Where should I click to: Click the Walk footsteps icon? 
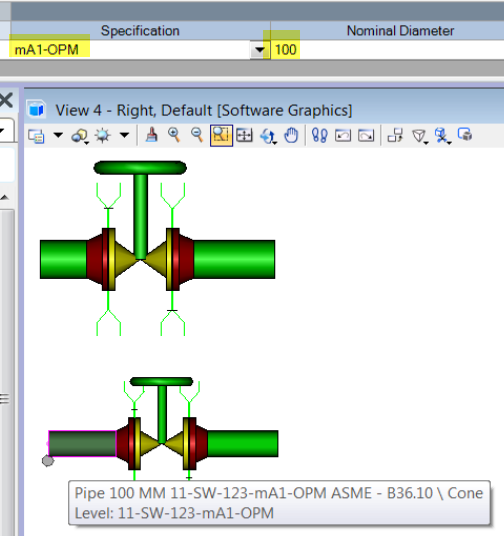pos(320,135)
